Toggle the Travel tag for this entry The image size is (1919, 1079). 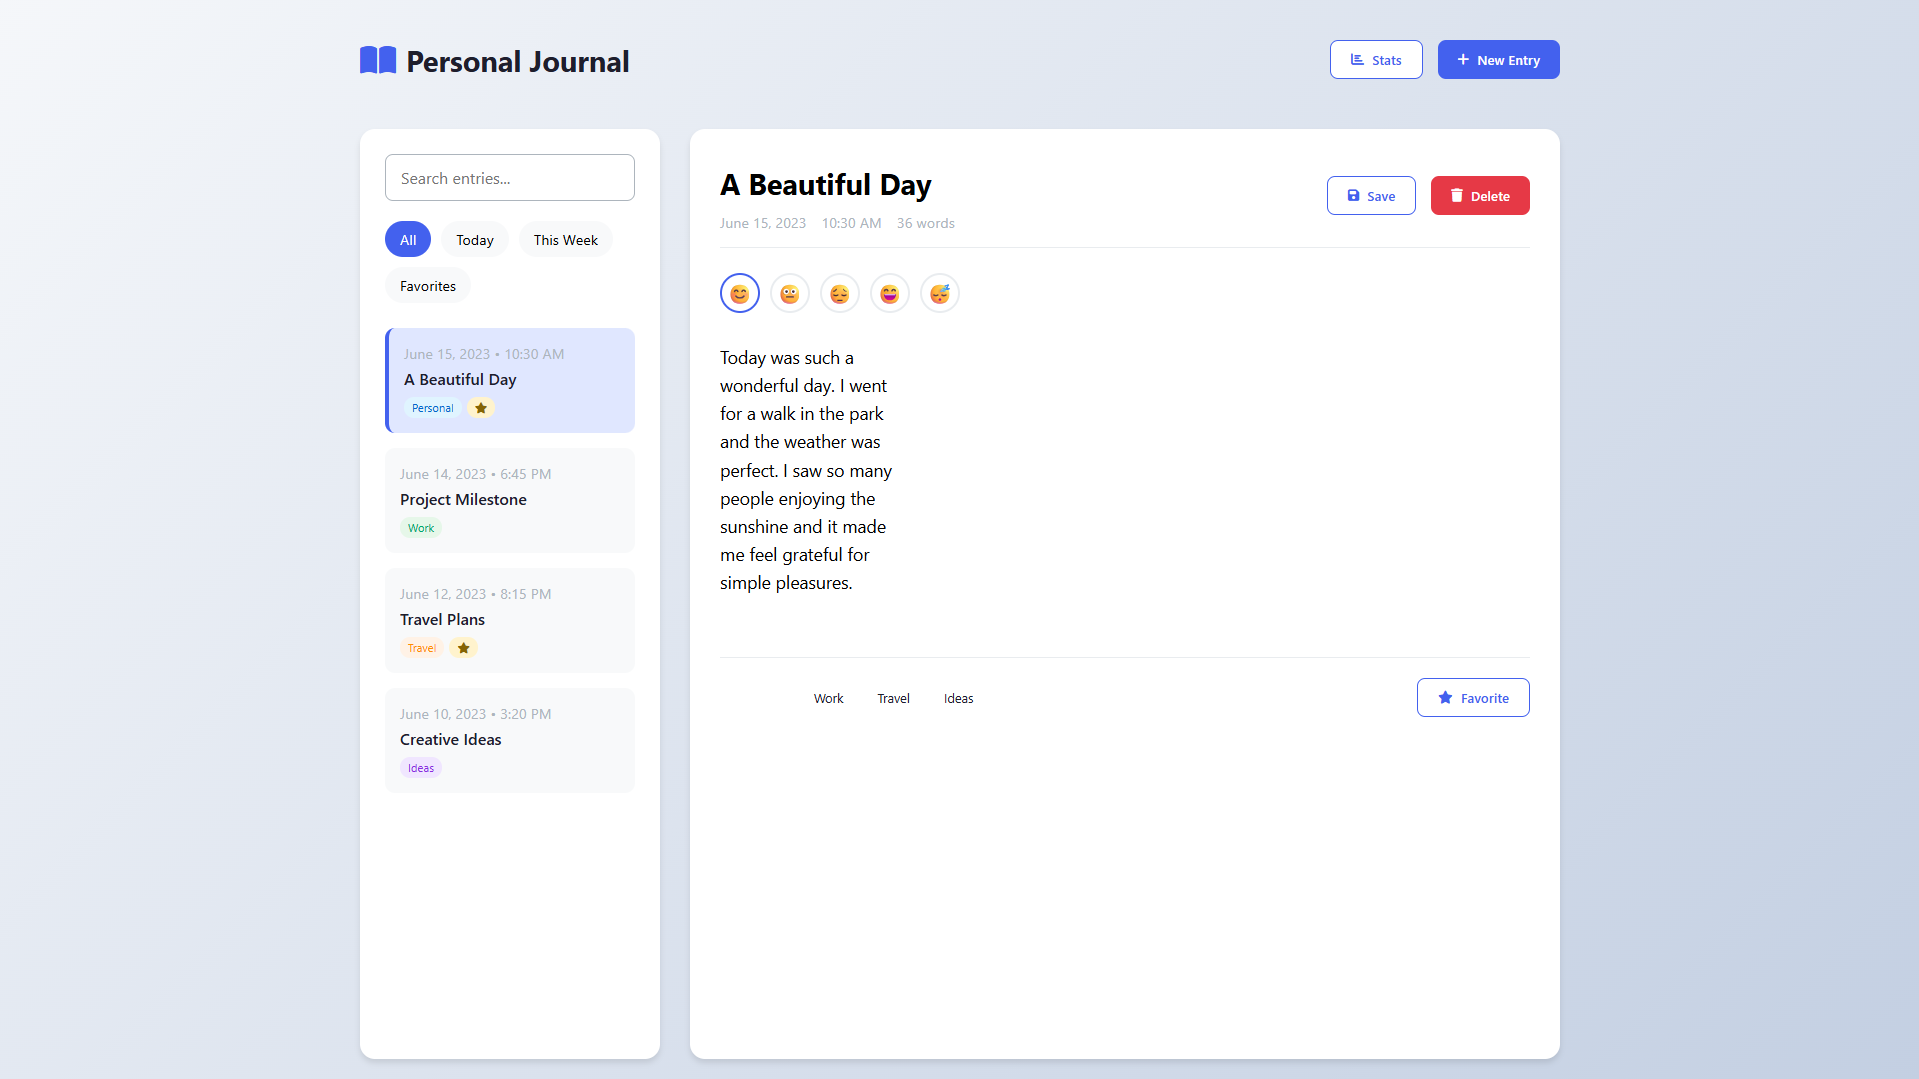(x=893, y=699)
